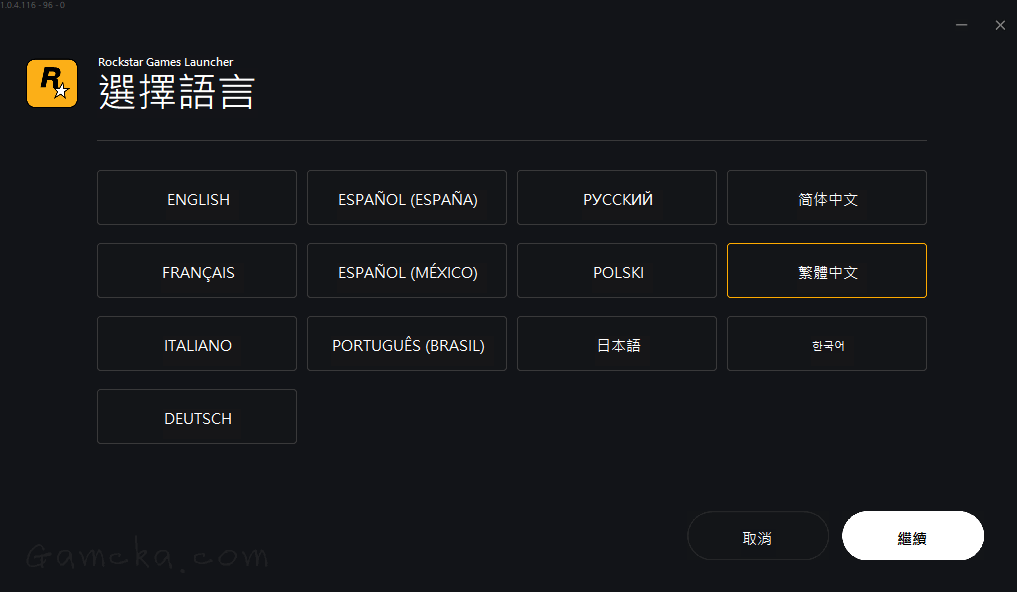Choose 日本語 language option
Image resolution: width=1017 pixels, height=592 pixels.
click(x=617, y=344)
